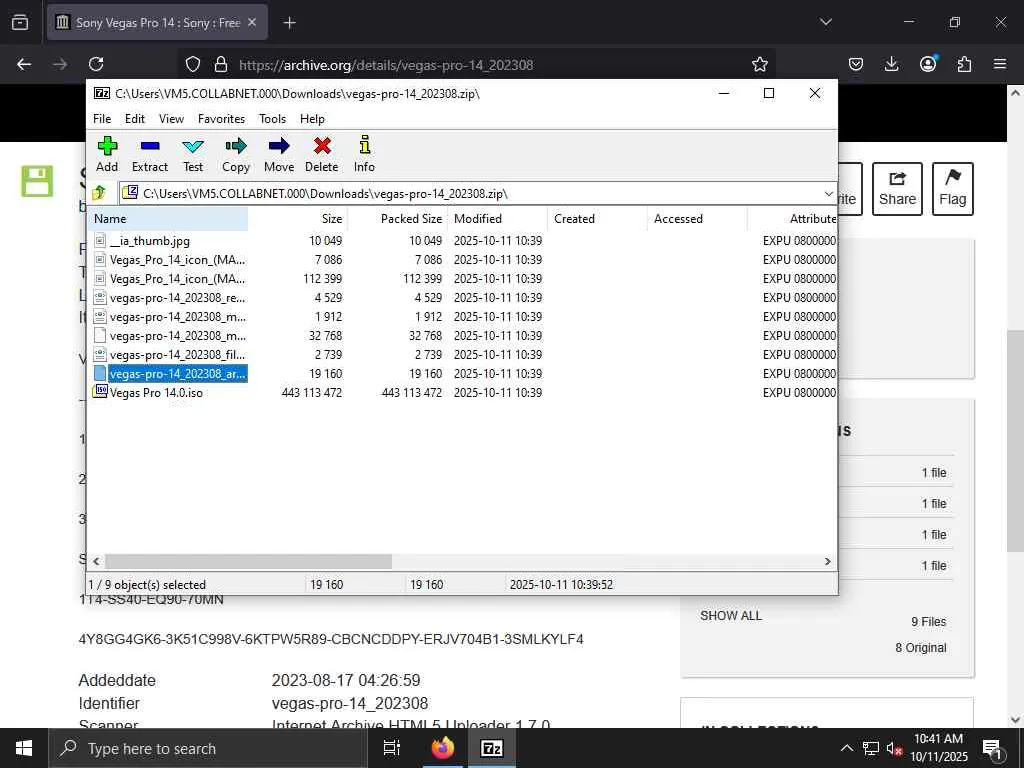Click the Share button on archive.org page

pos(897,189)
